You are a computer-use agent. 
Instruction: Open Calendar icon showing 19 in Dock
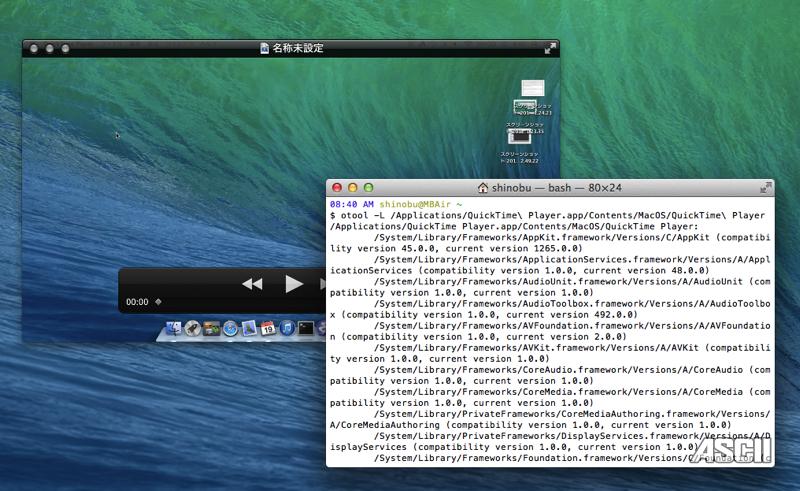pyautogui.click(x=268, y=328)
